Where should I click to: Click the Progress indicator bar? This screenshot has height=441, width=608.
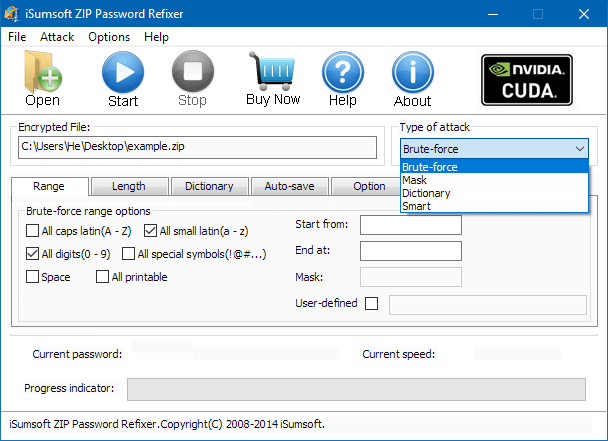click(356, 389)
